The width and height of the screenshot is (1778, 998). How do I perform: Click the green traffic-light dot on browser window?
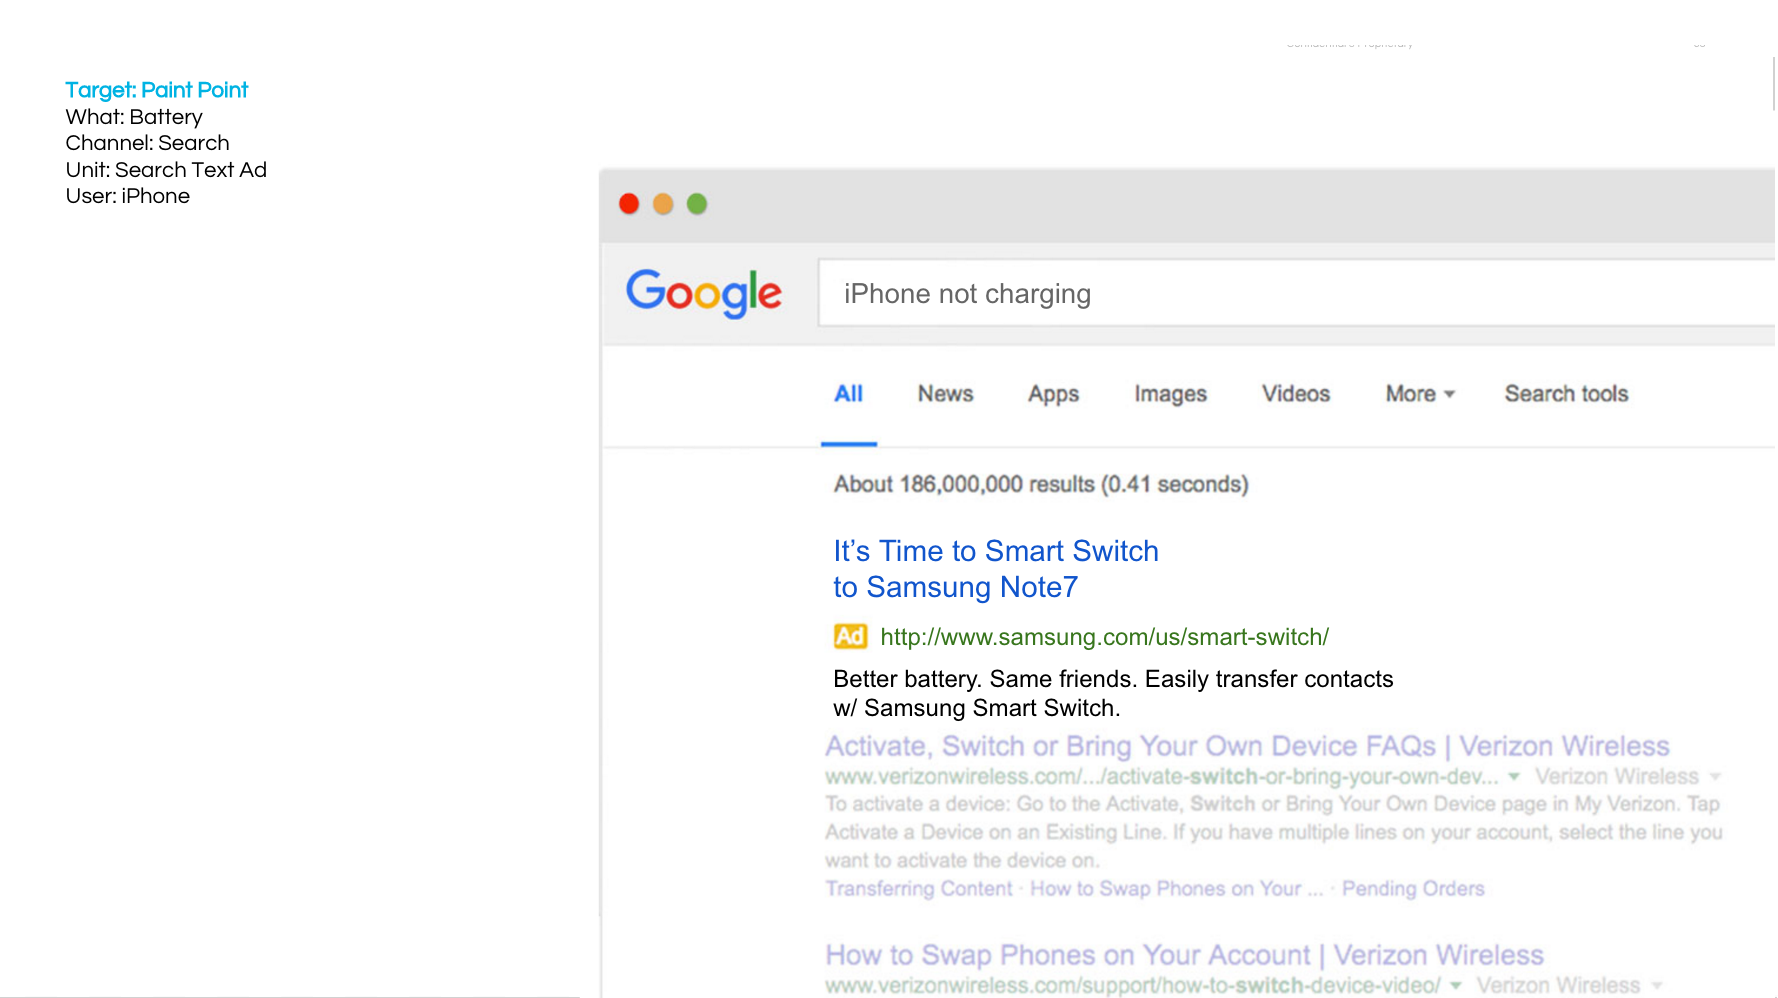pyautogui.click(x=697, y=203)
